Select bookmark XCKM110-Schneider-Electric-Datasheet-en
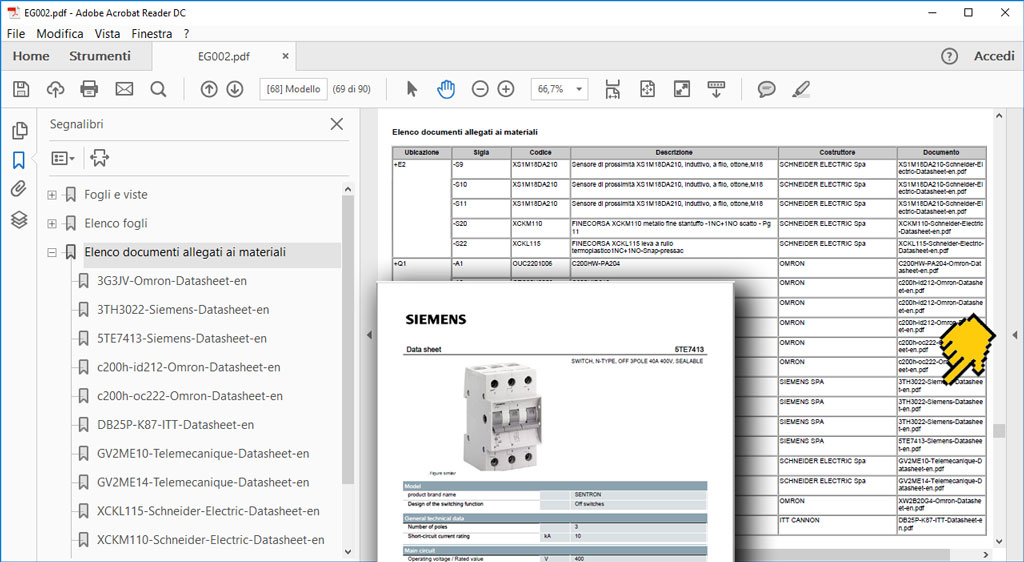 (211, 540)
